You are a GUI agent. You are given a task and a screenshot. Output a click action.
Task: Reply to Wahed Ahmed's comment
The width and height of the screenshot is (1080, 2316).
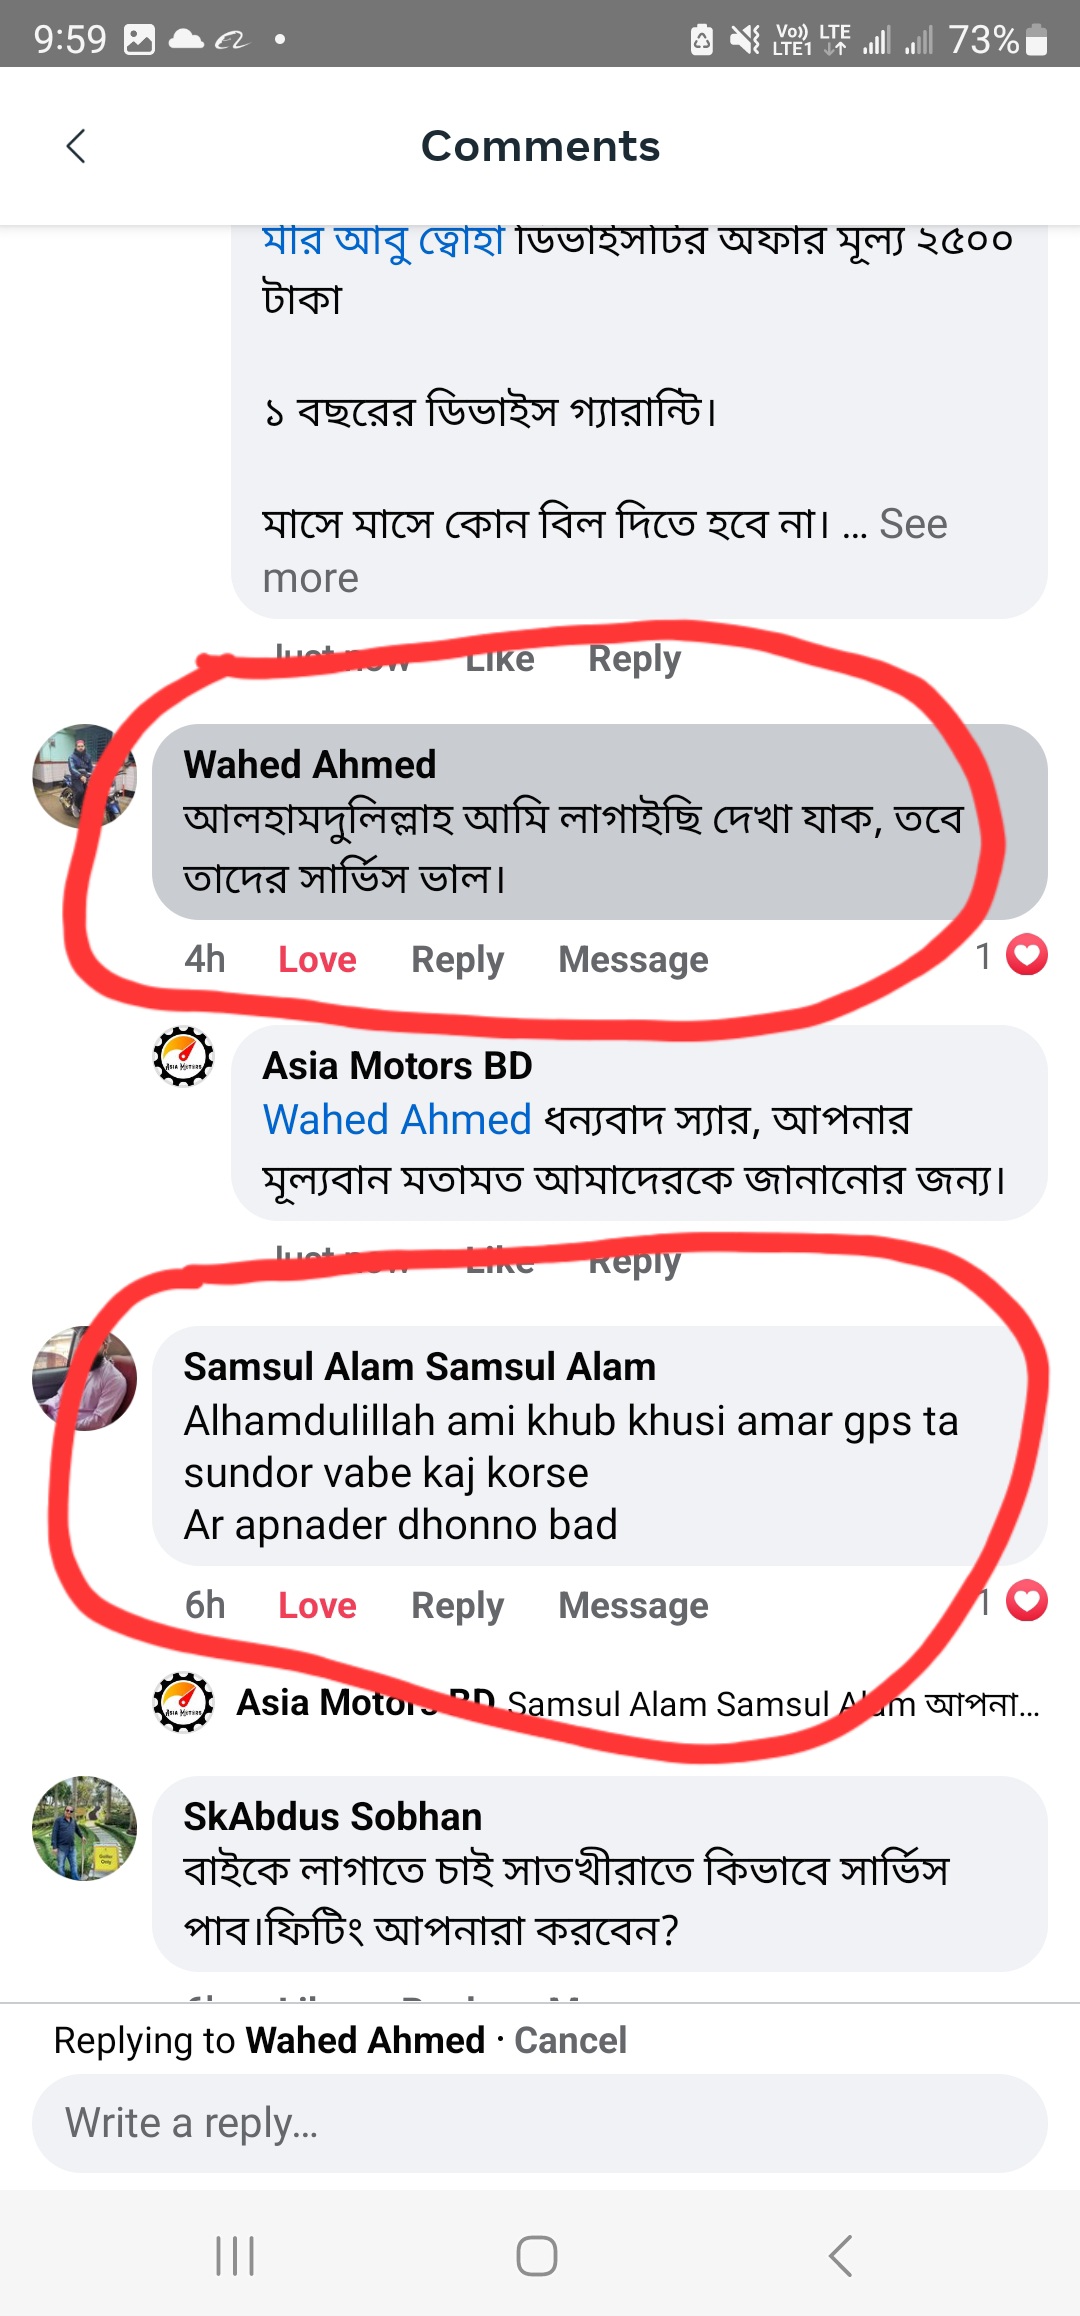(x=457, y=959)
